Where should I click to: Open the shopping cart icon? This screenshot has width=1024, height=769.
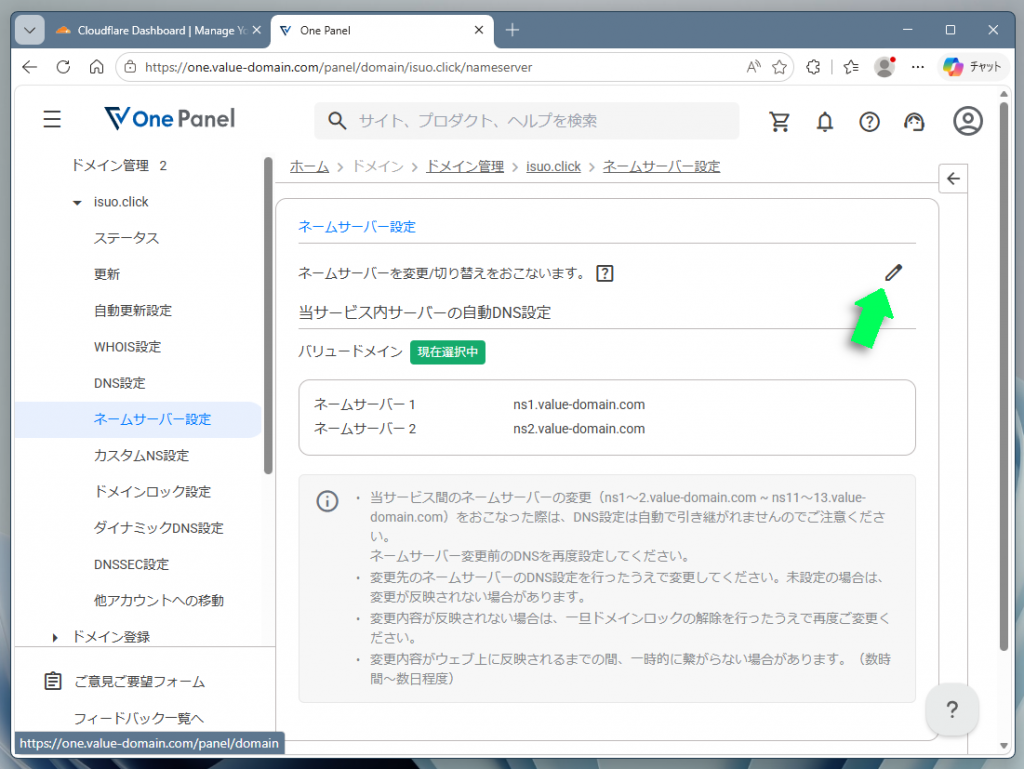(779, 121)
